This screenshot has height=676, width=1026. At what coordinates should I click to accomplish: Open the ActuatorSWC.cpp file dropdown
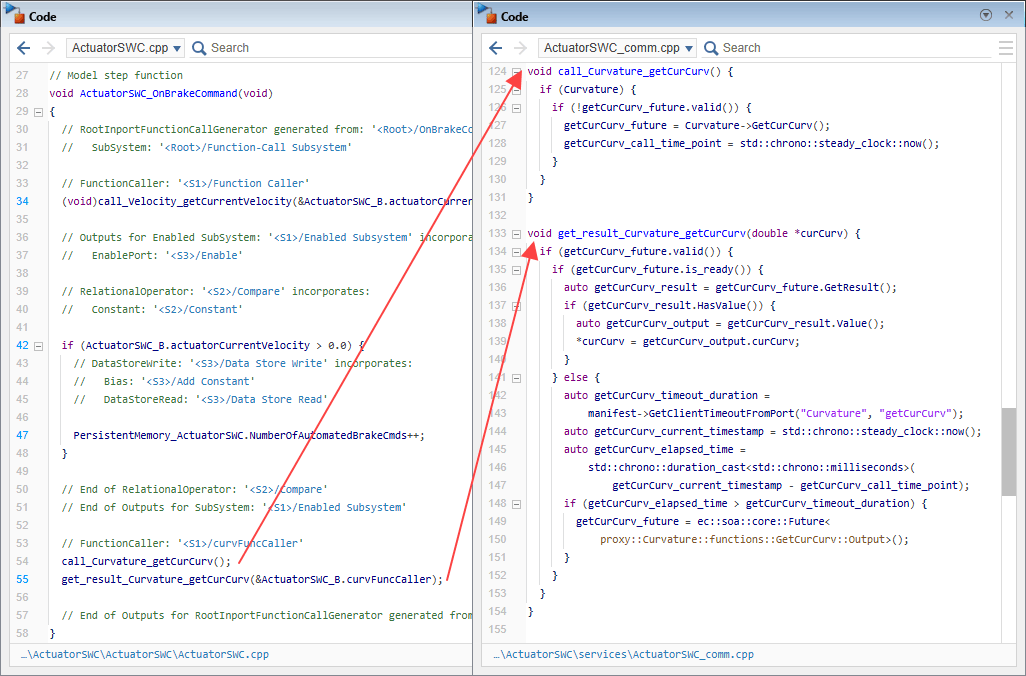tap(125, 48)
